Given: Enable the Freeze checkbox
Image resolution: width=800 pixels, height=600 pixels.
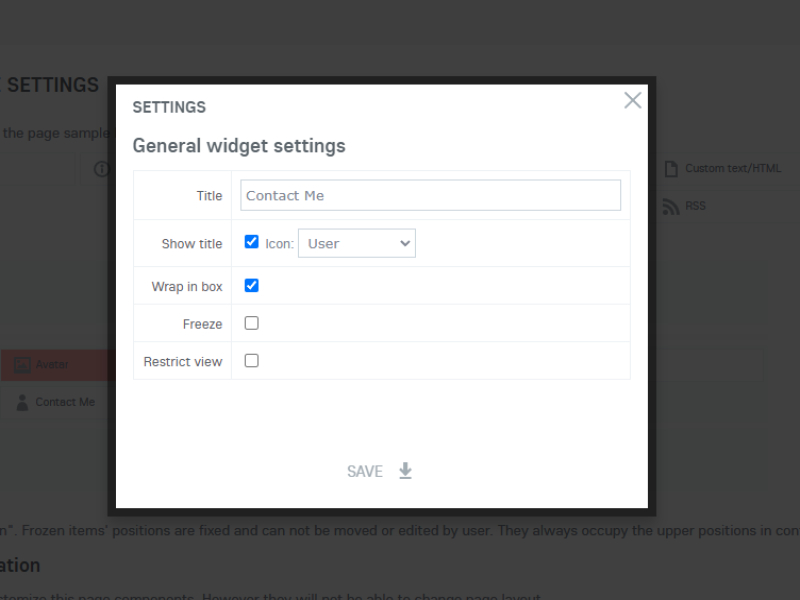Looking at the screenshot, I should 252,323.
